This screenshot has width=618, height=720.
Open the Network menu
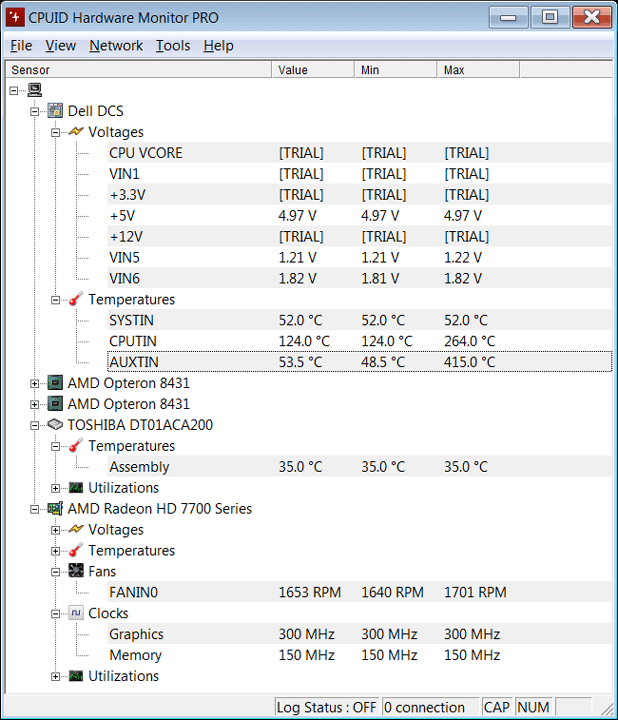pos(116,45)
